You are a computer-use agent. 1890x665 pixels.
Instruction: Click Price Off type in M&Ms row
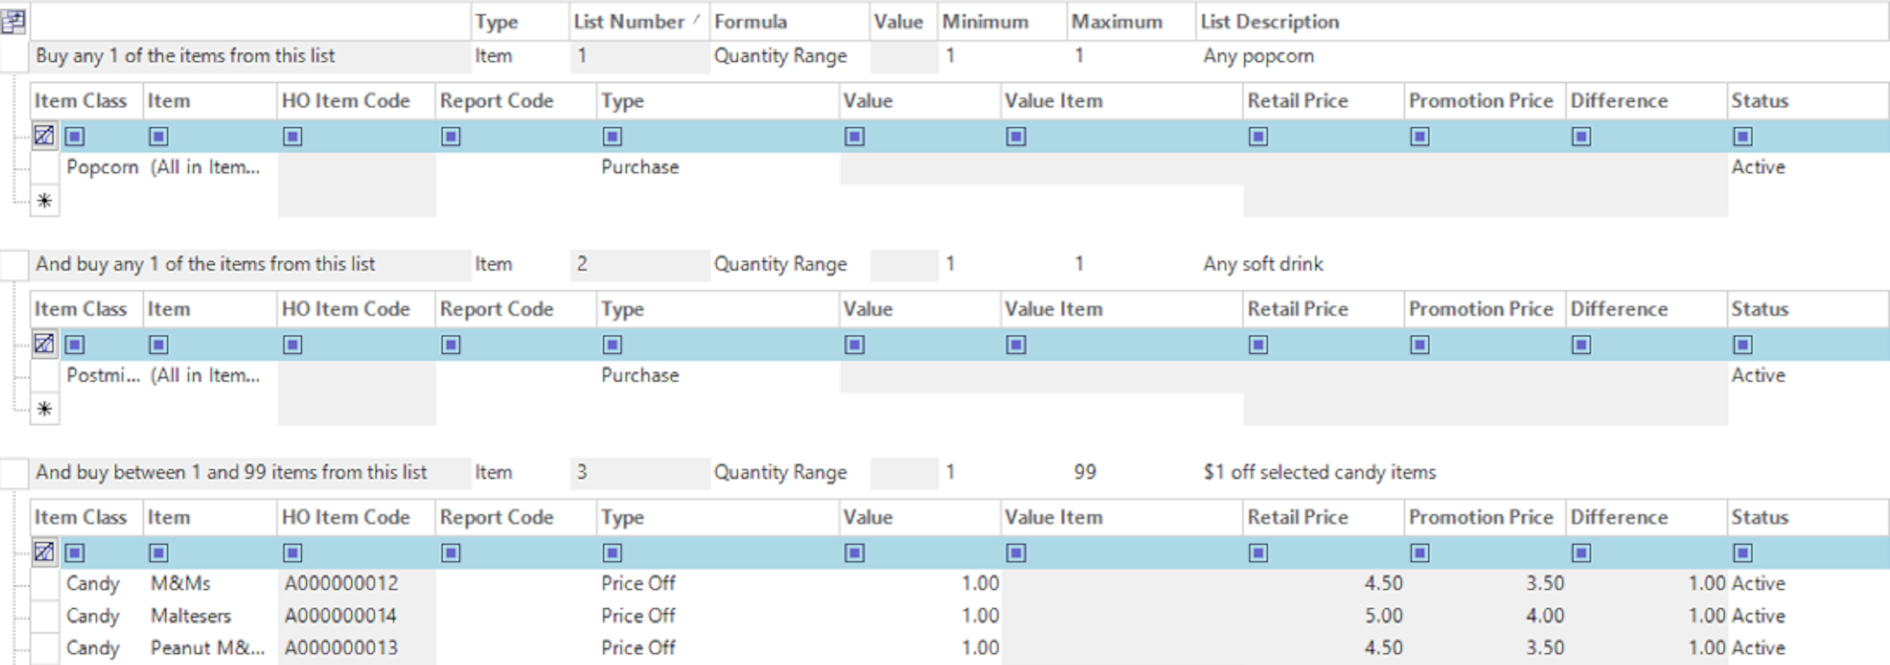click(x=638, y=583)
